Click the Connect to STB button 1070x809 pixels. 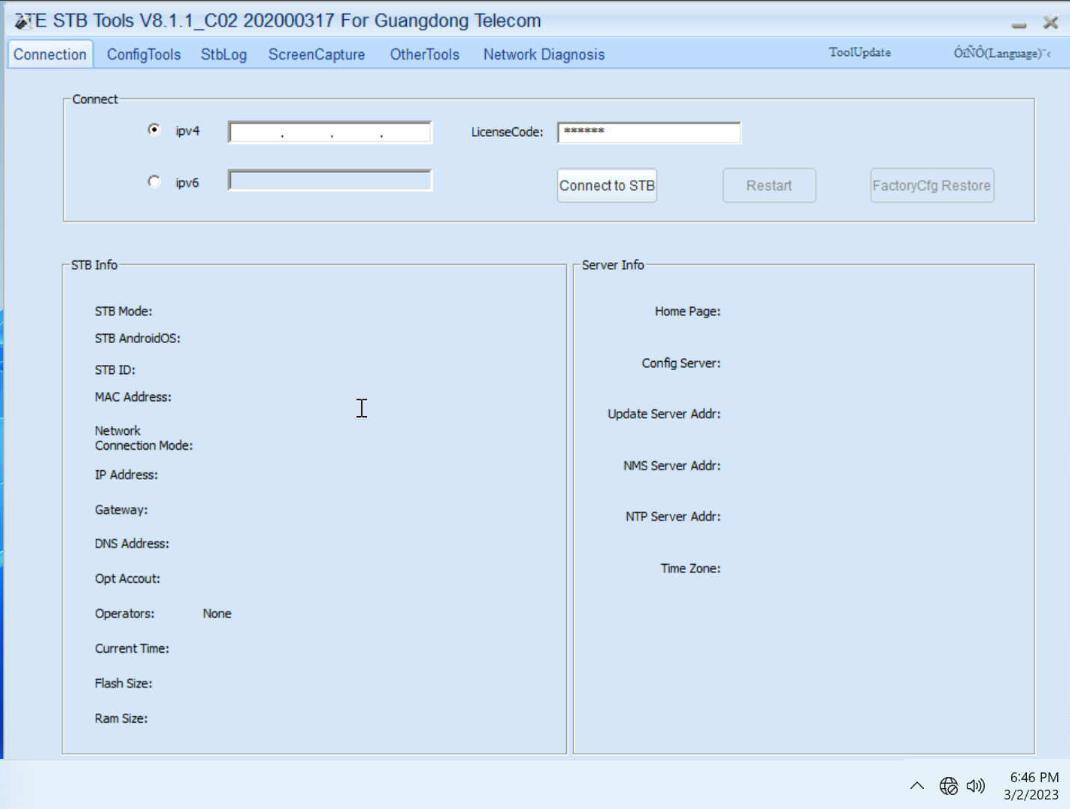point(607,186)
